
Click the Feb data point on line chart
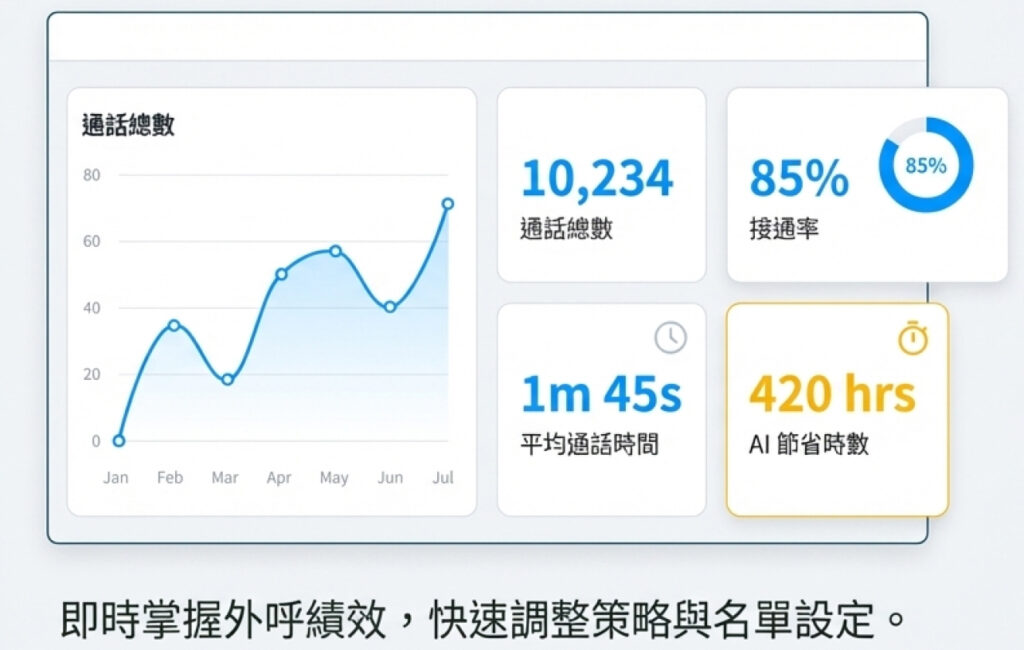pyautogui.click(x=174, y=325)
